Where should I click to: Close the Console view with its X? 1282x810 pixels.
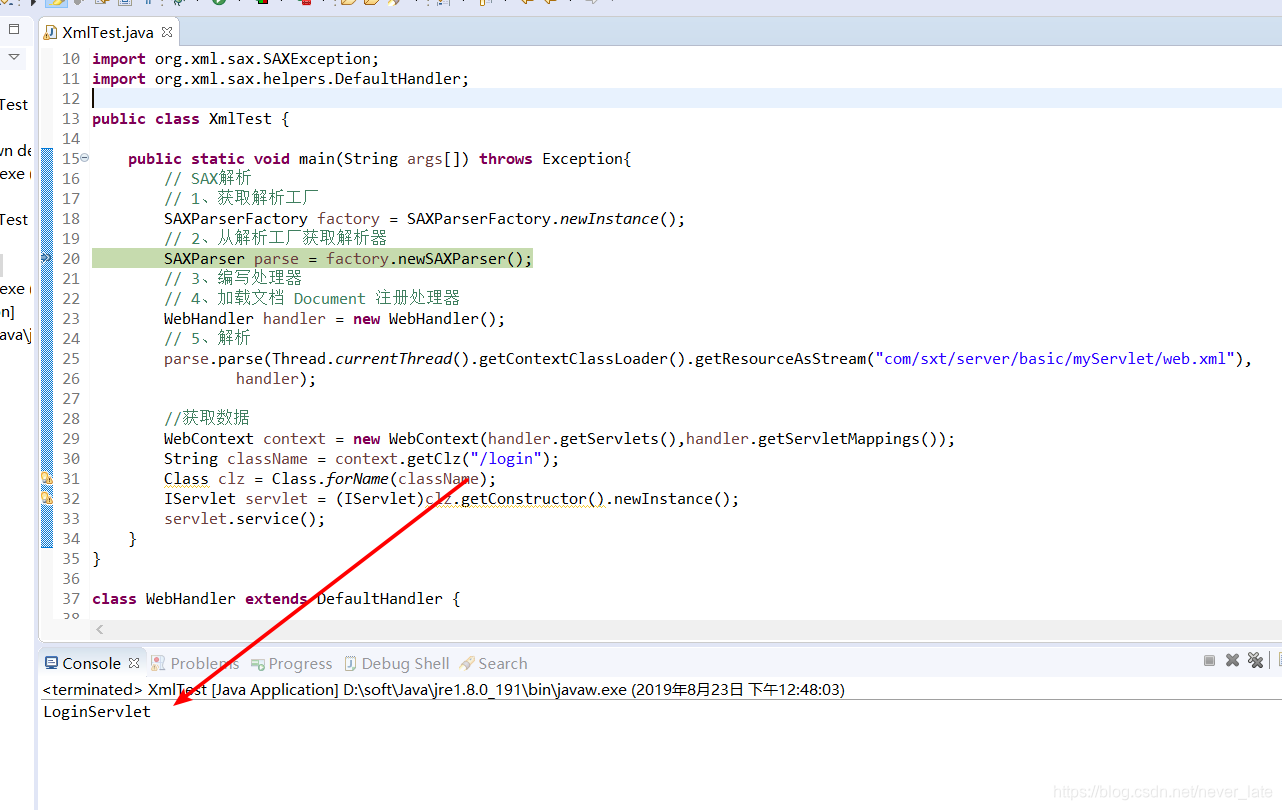[x=132, y=663]
